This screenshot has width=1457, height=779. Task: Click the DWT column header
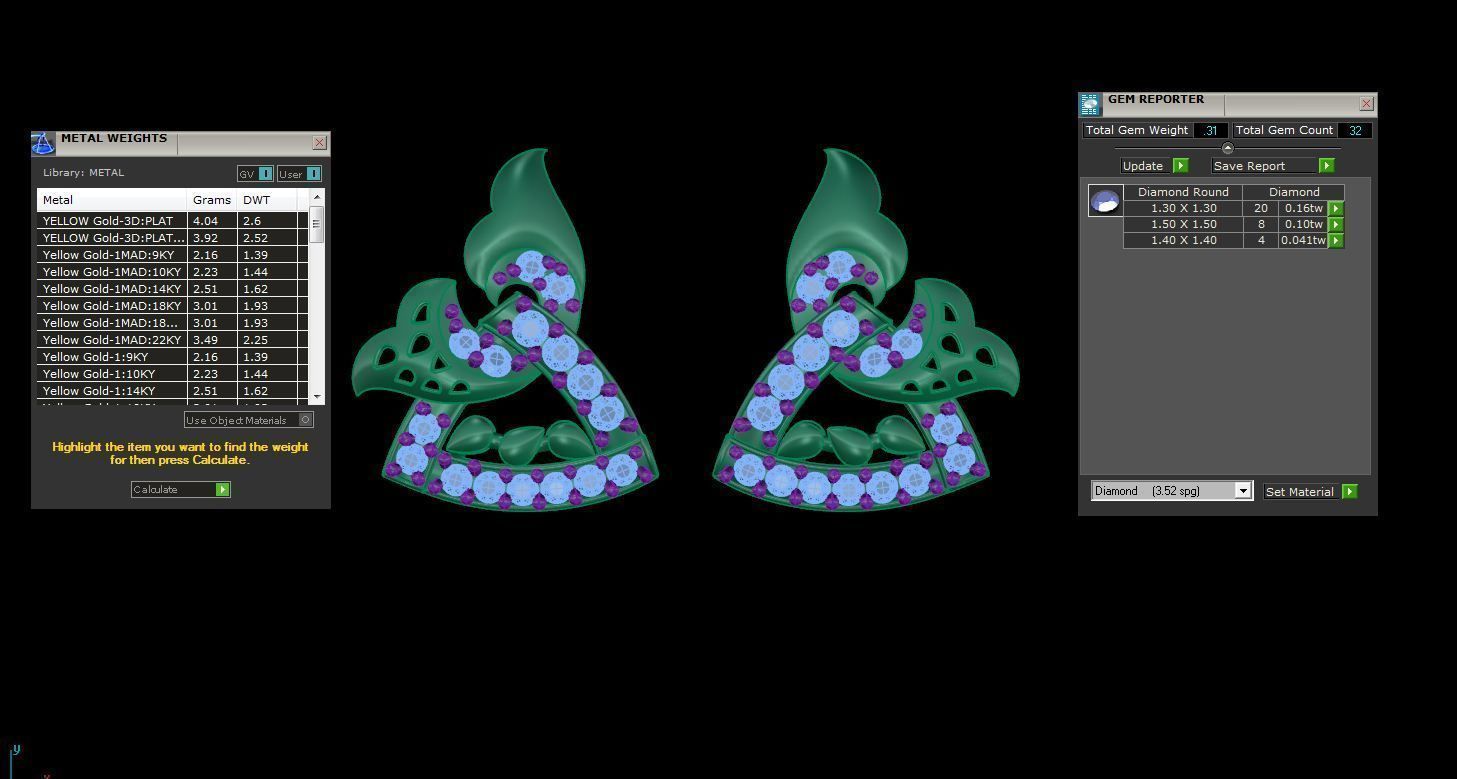tap(266, 200)
